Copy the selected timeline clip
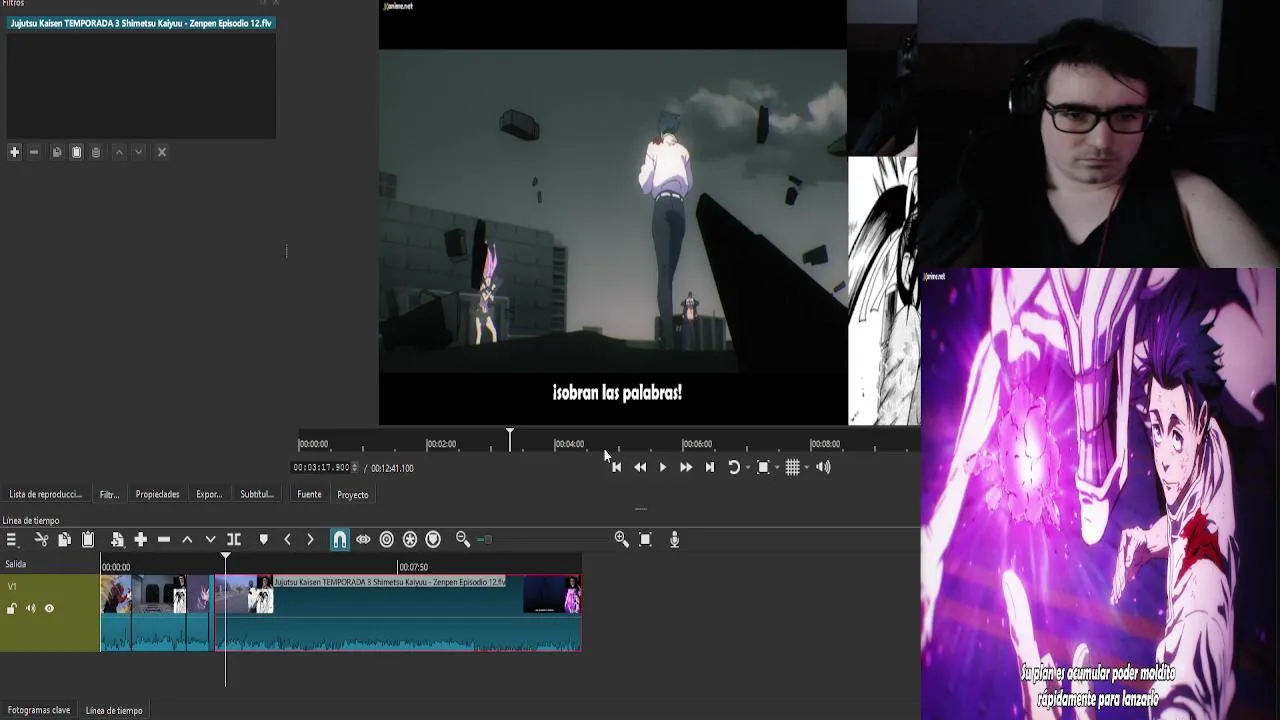 (x=64, y=539)
